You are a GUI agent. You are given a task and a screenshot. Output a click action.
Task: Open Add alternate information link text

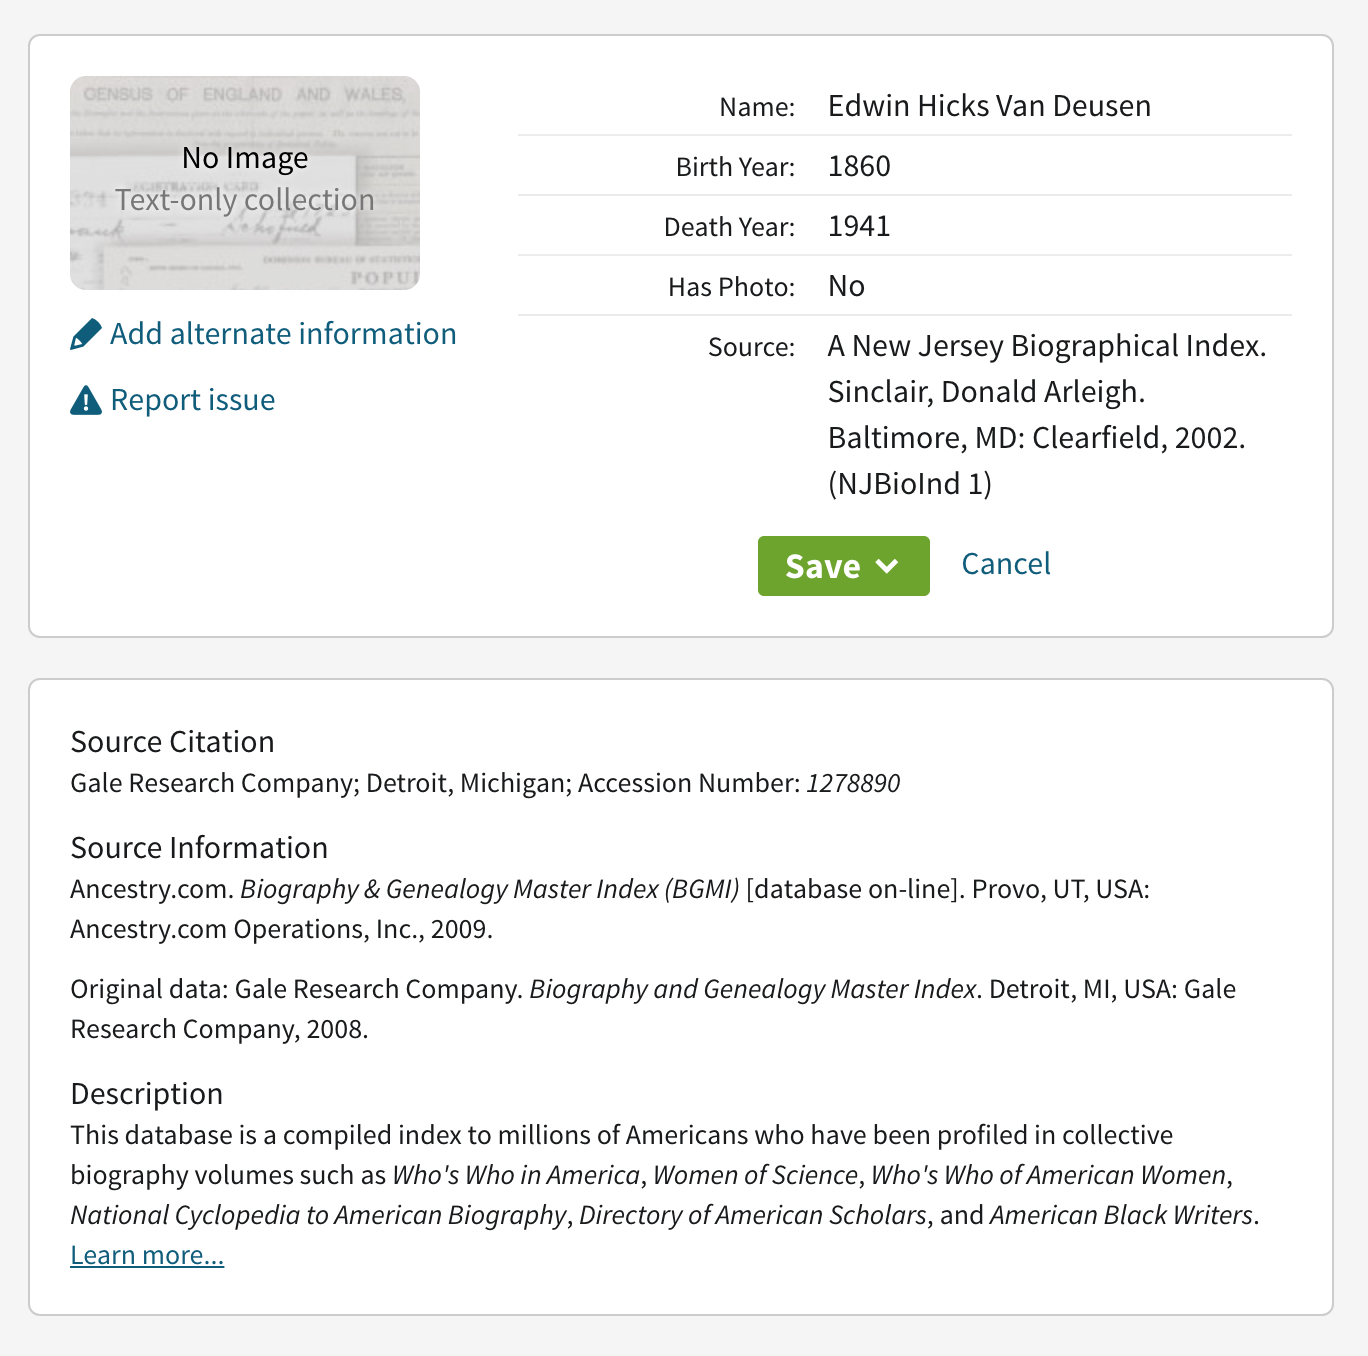click(x=283, y=334)
